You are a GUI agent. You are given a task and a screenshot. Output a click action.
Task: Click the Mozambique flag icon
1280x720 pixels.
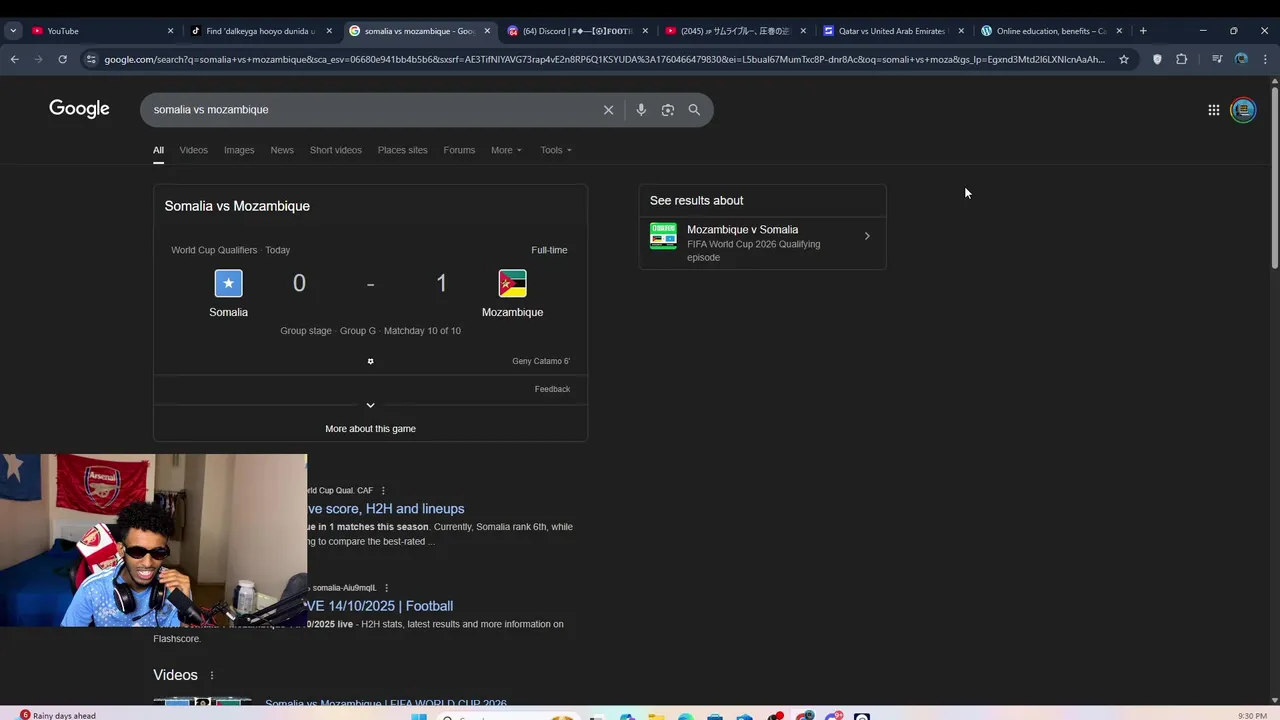[x=512, y=283]
